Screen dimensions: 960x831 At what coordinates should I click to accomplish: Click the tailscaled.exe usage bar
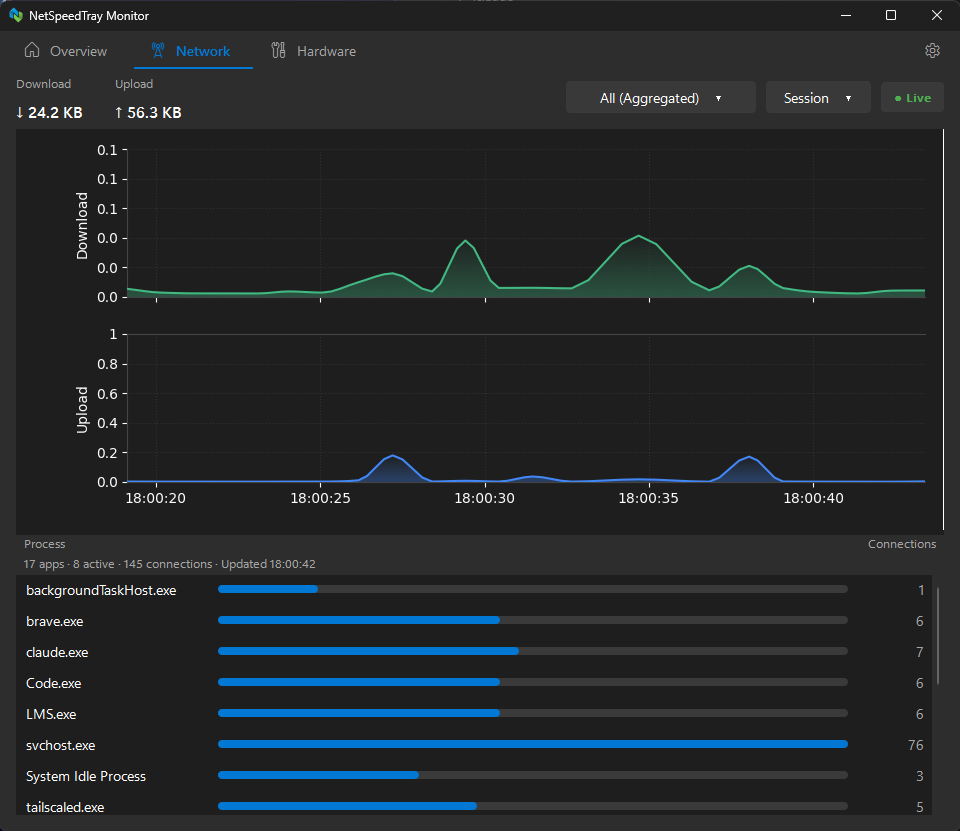coord(533,806)
